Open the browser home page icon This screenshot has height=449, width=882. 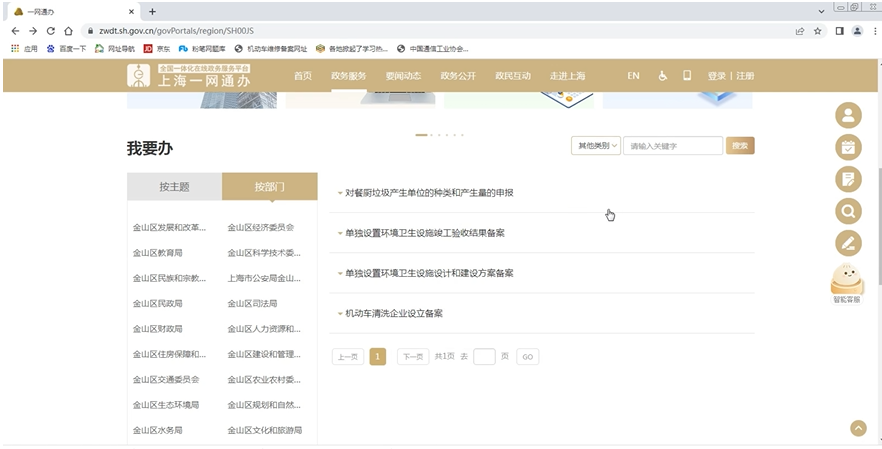coord(68,31)
